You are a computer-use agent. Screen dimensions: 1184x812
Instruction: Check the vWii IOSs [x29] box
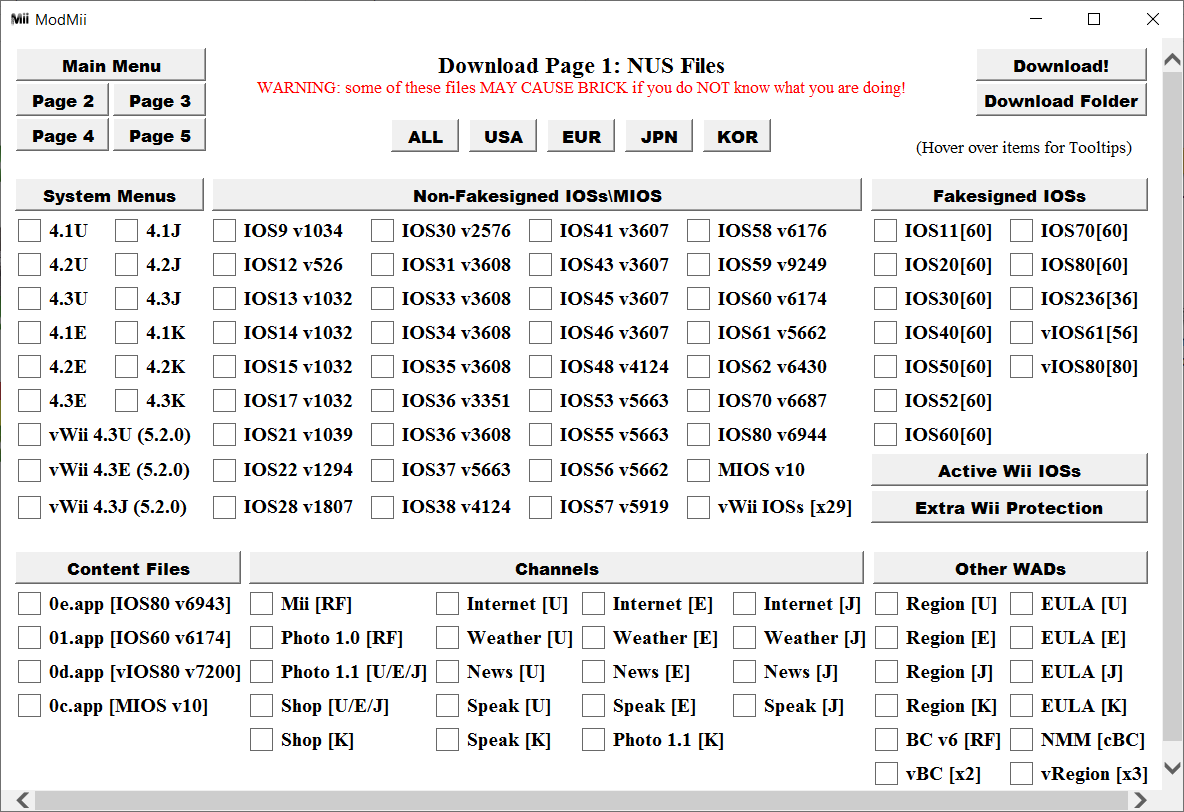click(x=698, y=506)
